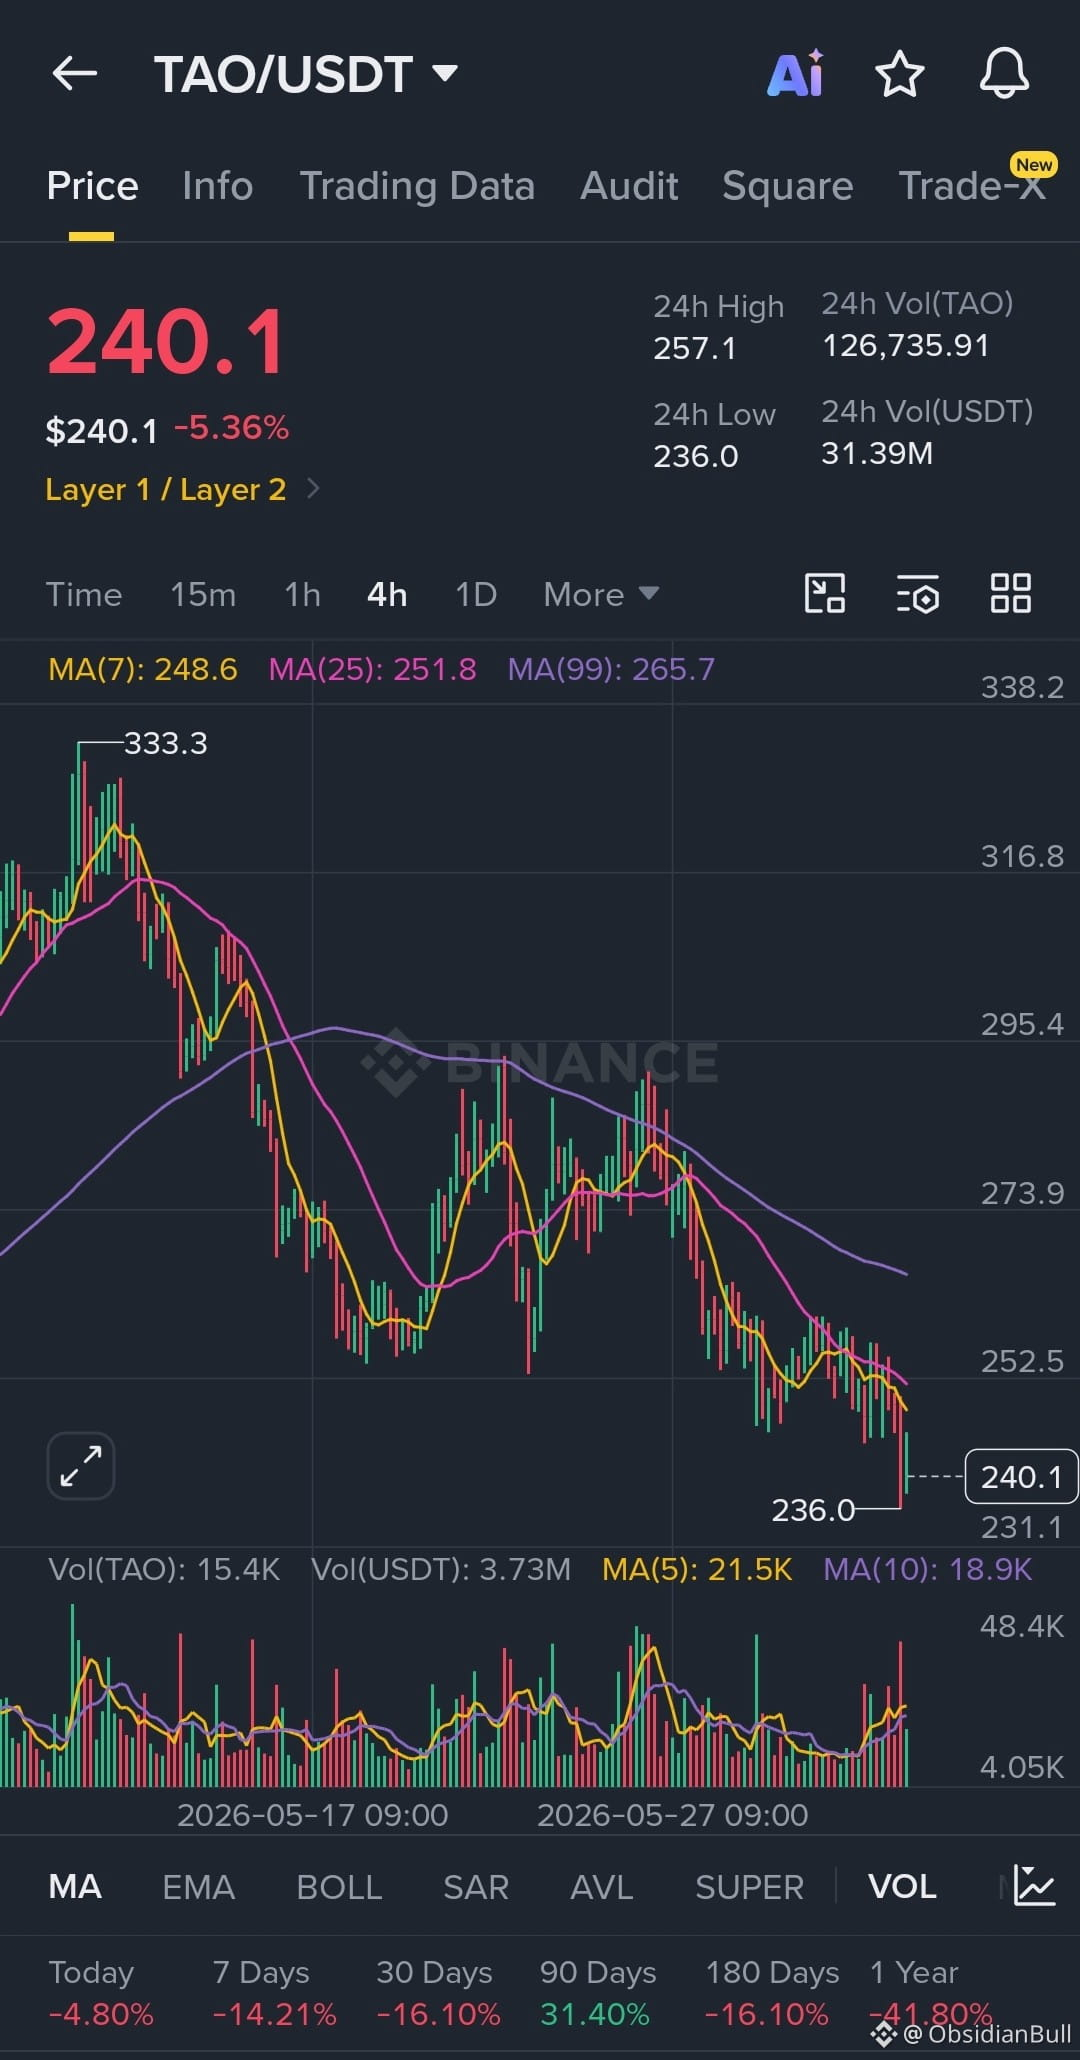The height and width of the screenshot is (2060, 1080).
Task: Go back using the left arrow
Action: click(75, 73)
